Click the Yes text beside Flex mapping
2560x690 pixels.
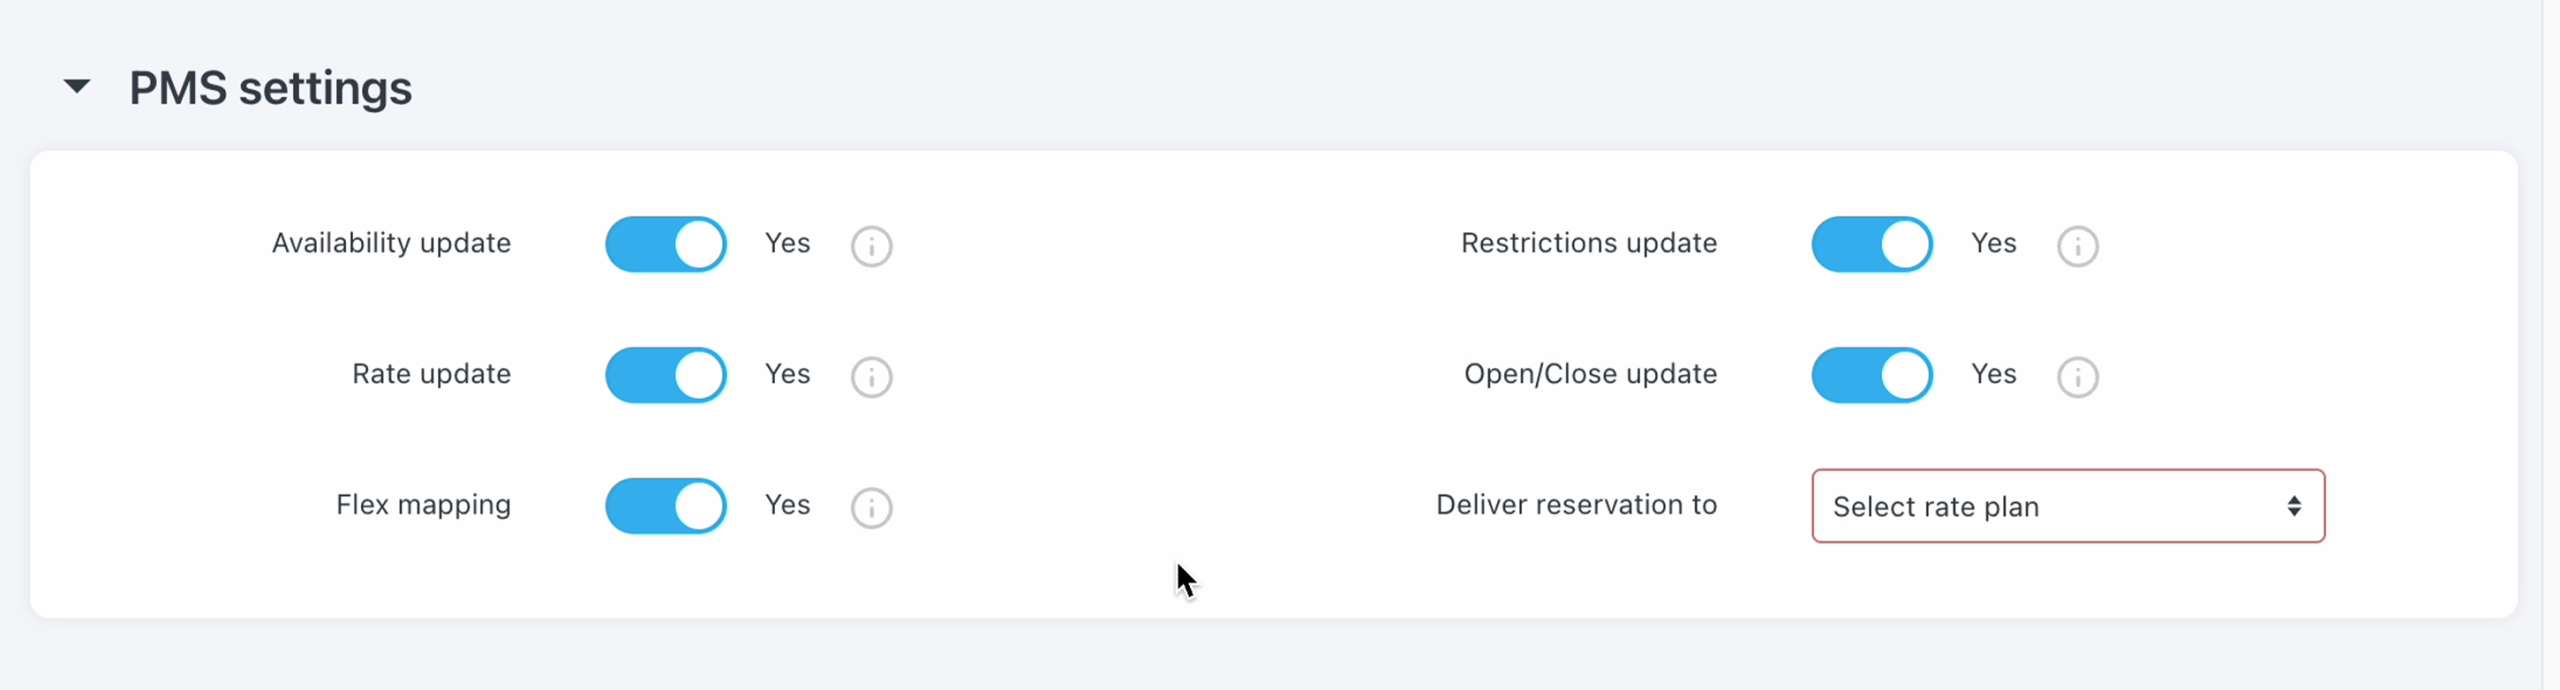[x=787, y=505]
